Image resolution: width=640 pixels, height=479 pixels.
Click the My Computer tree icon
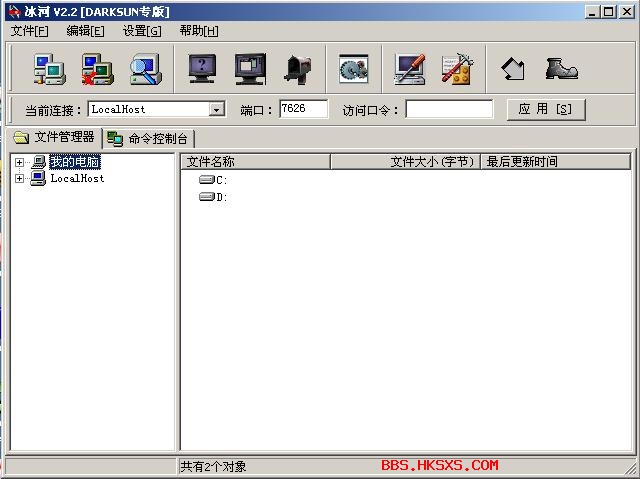pyautogui.click(x=38, y=162)
